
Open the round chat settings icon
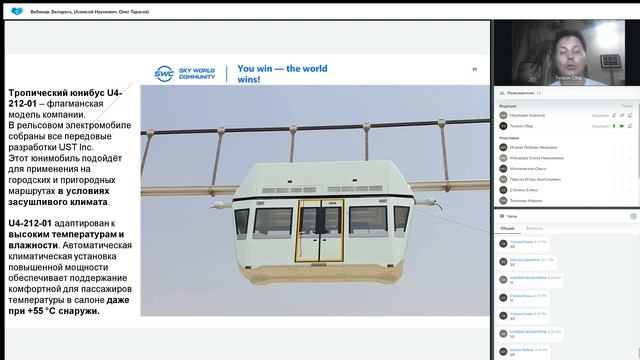[633, 216]
